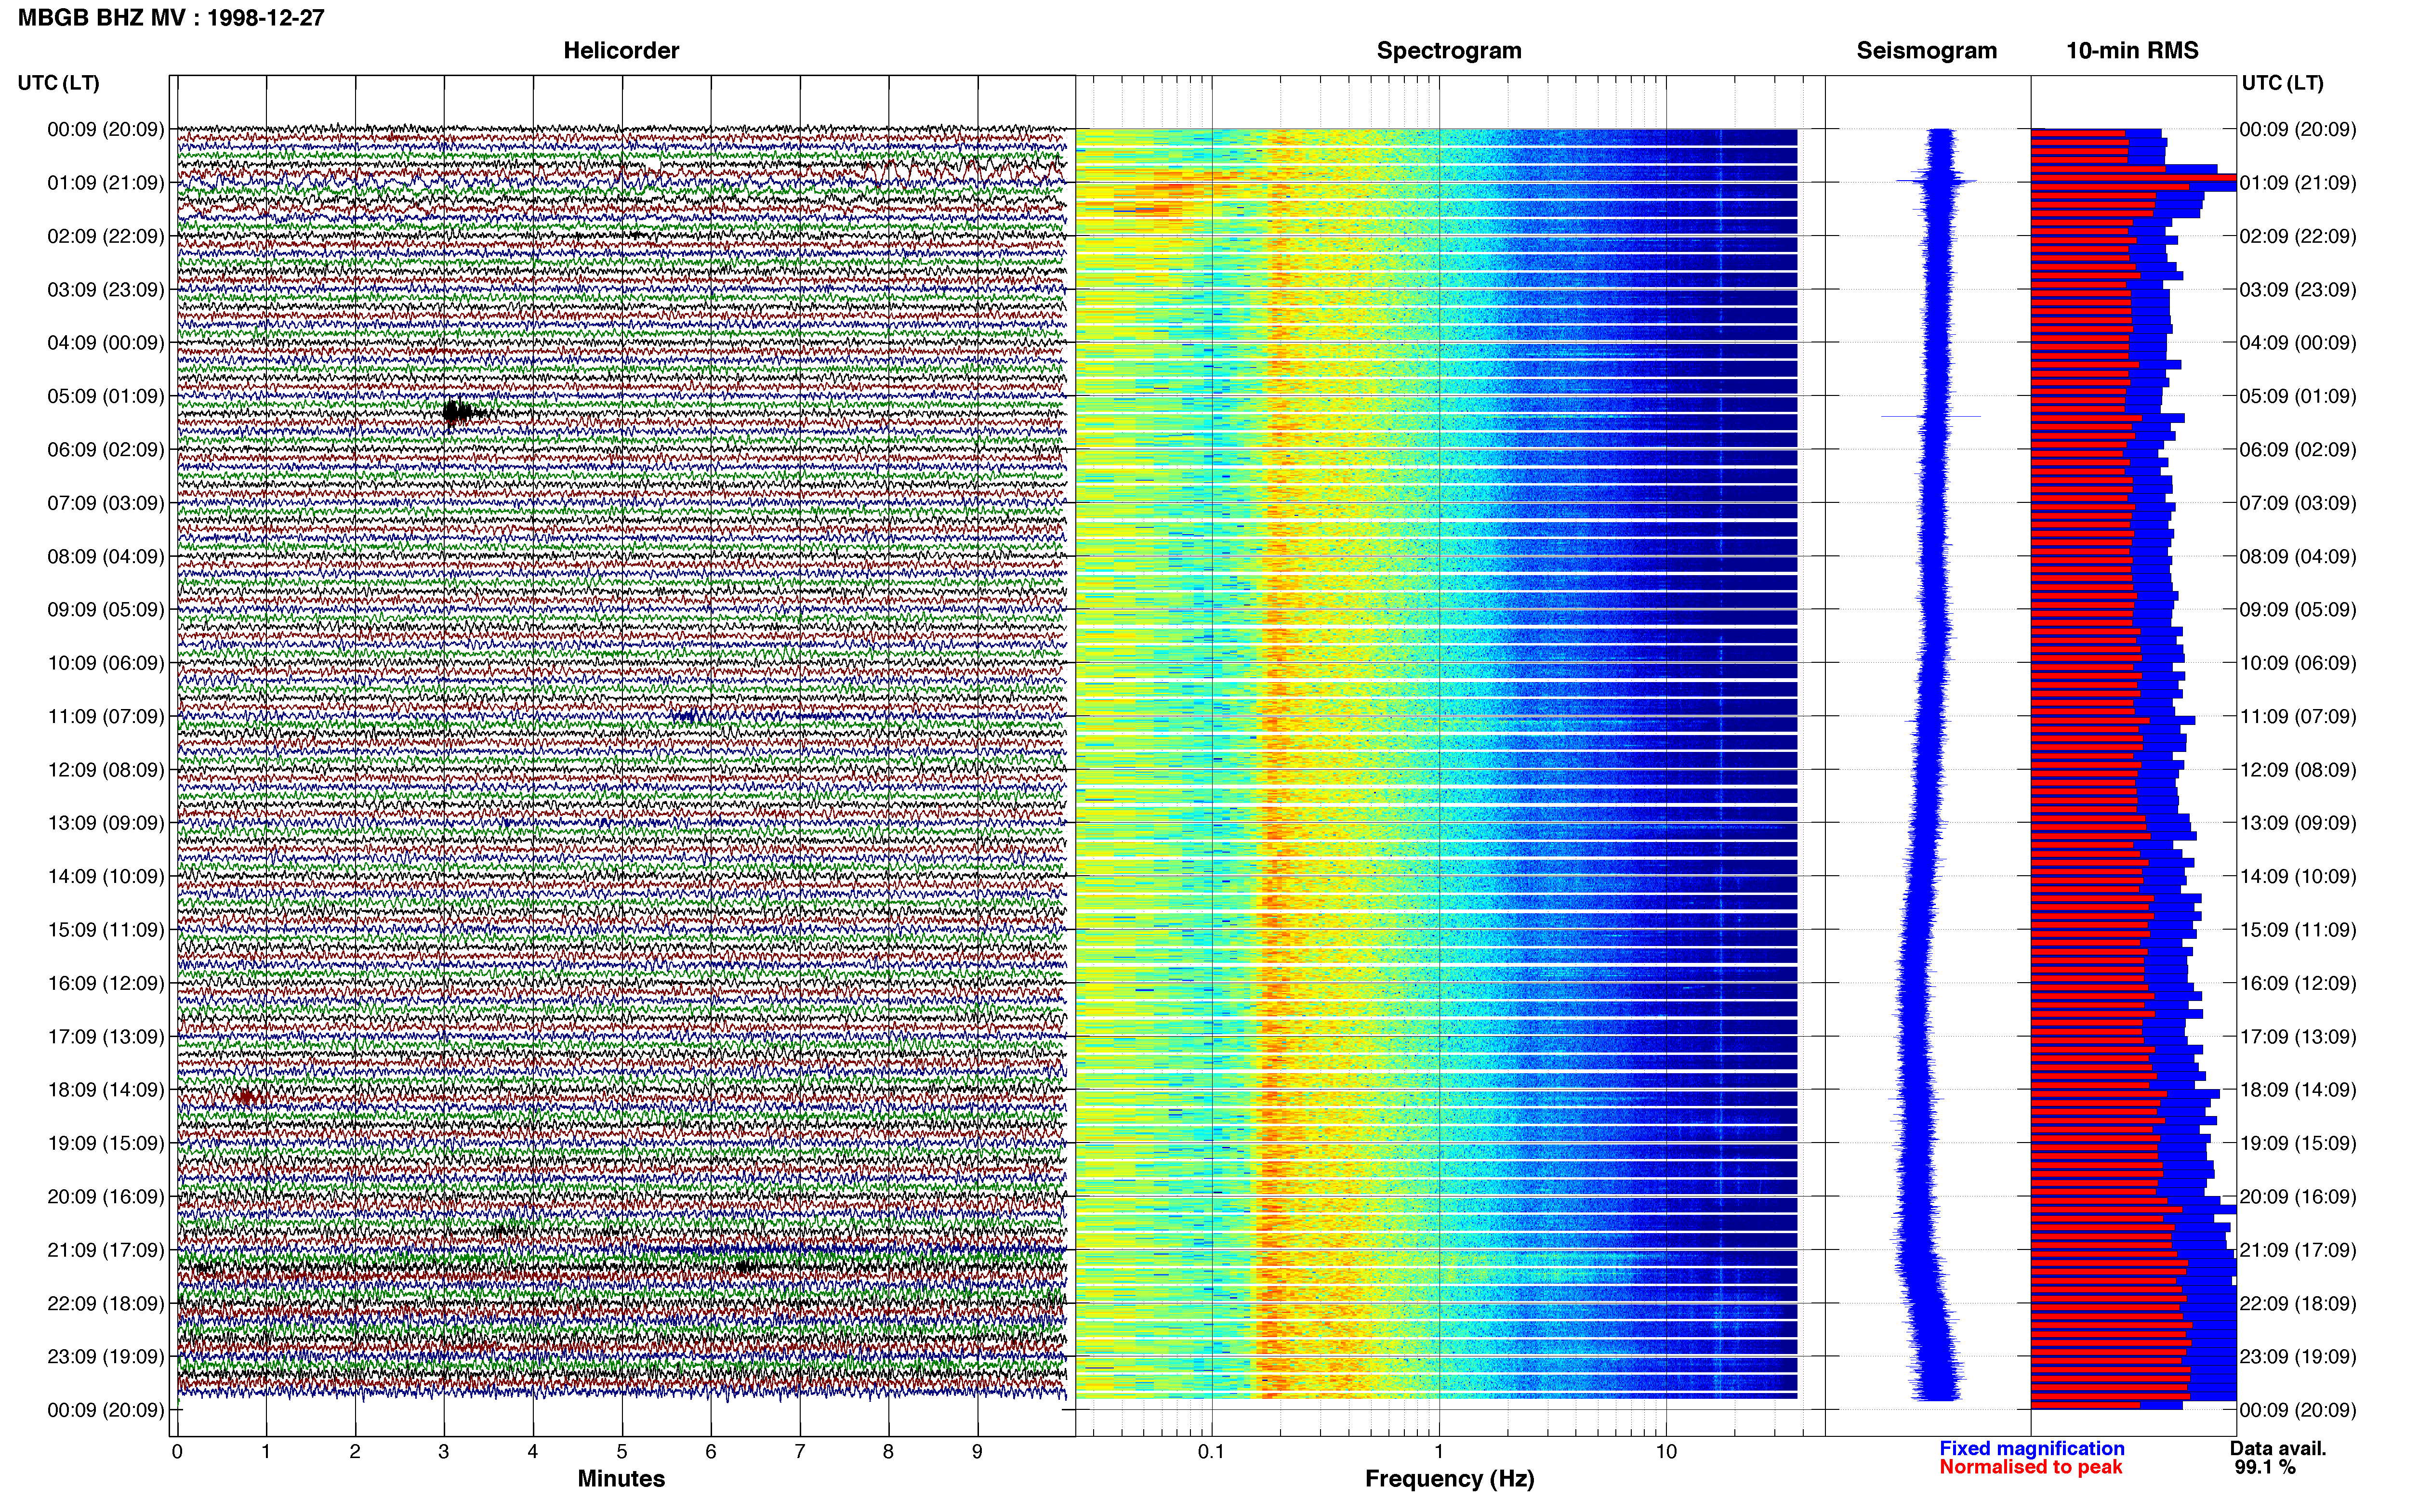The width and height of the screenshot is (2418, 1512).
Task: Click the Helicorder panel heading
Action: (621, 51)
